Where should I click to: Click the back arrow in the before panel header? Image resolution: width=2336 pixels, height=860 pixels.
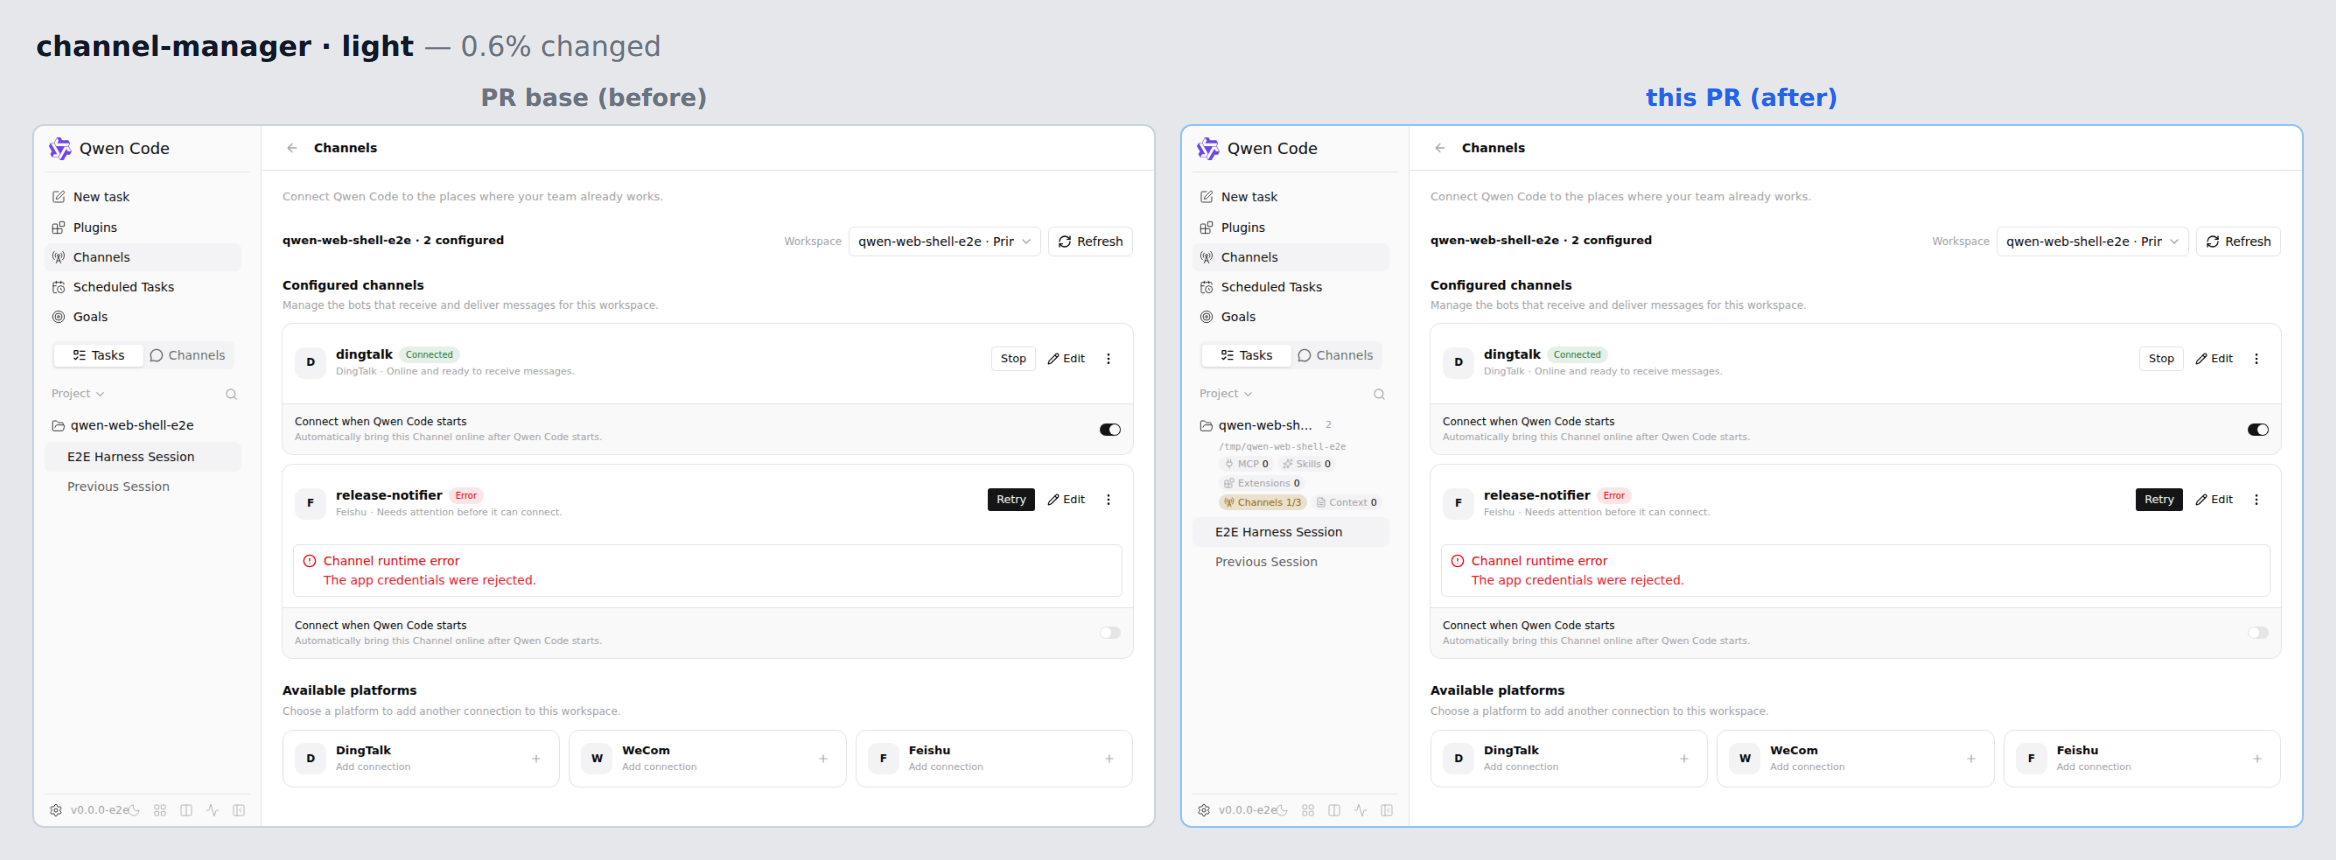pos(292,148)
